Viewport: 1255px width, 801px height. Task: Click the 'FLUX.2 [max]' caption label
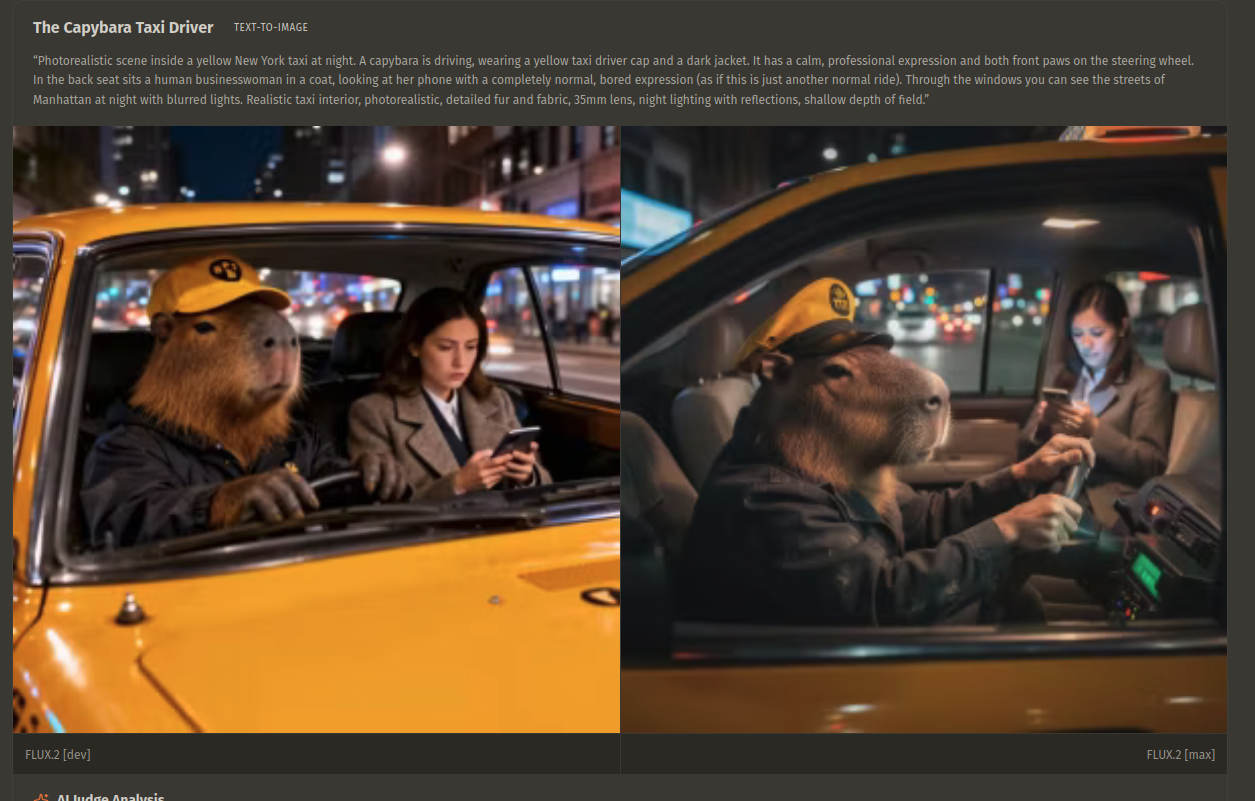click(x=1181, y=754)
